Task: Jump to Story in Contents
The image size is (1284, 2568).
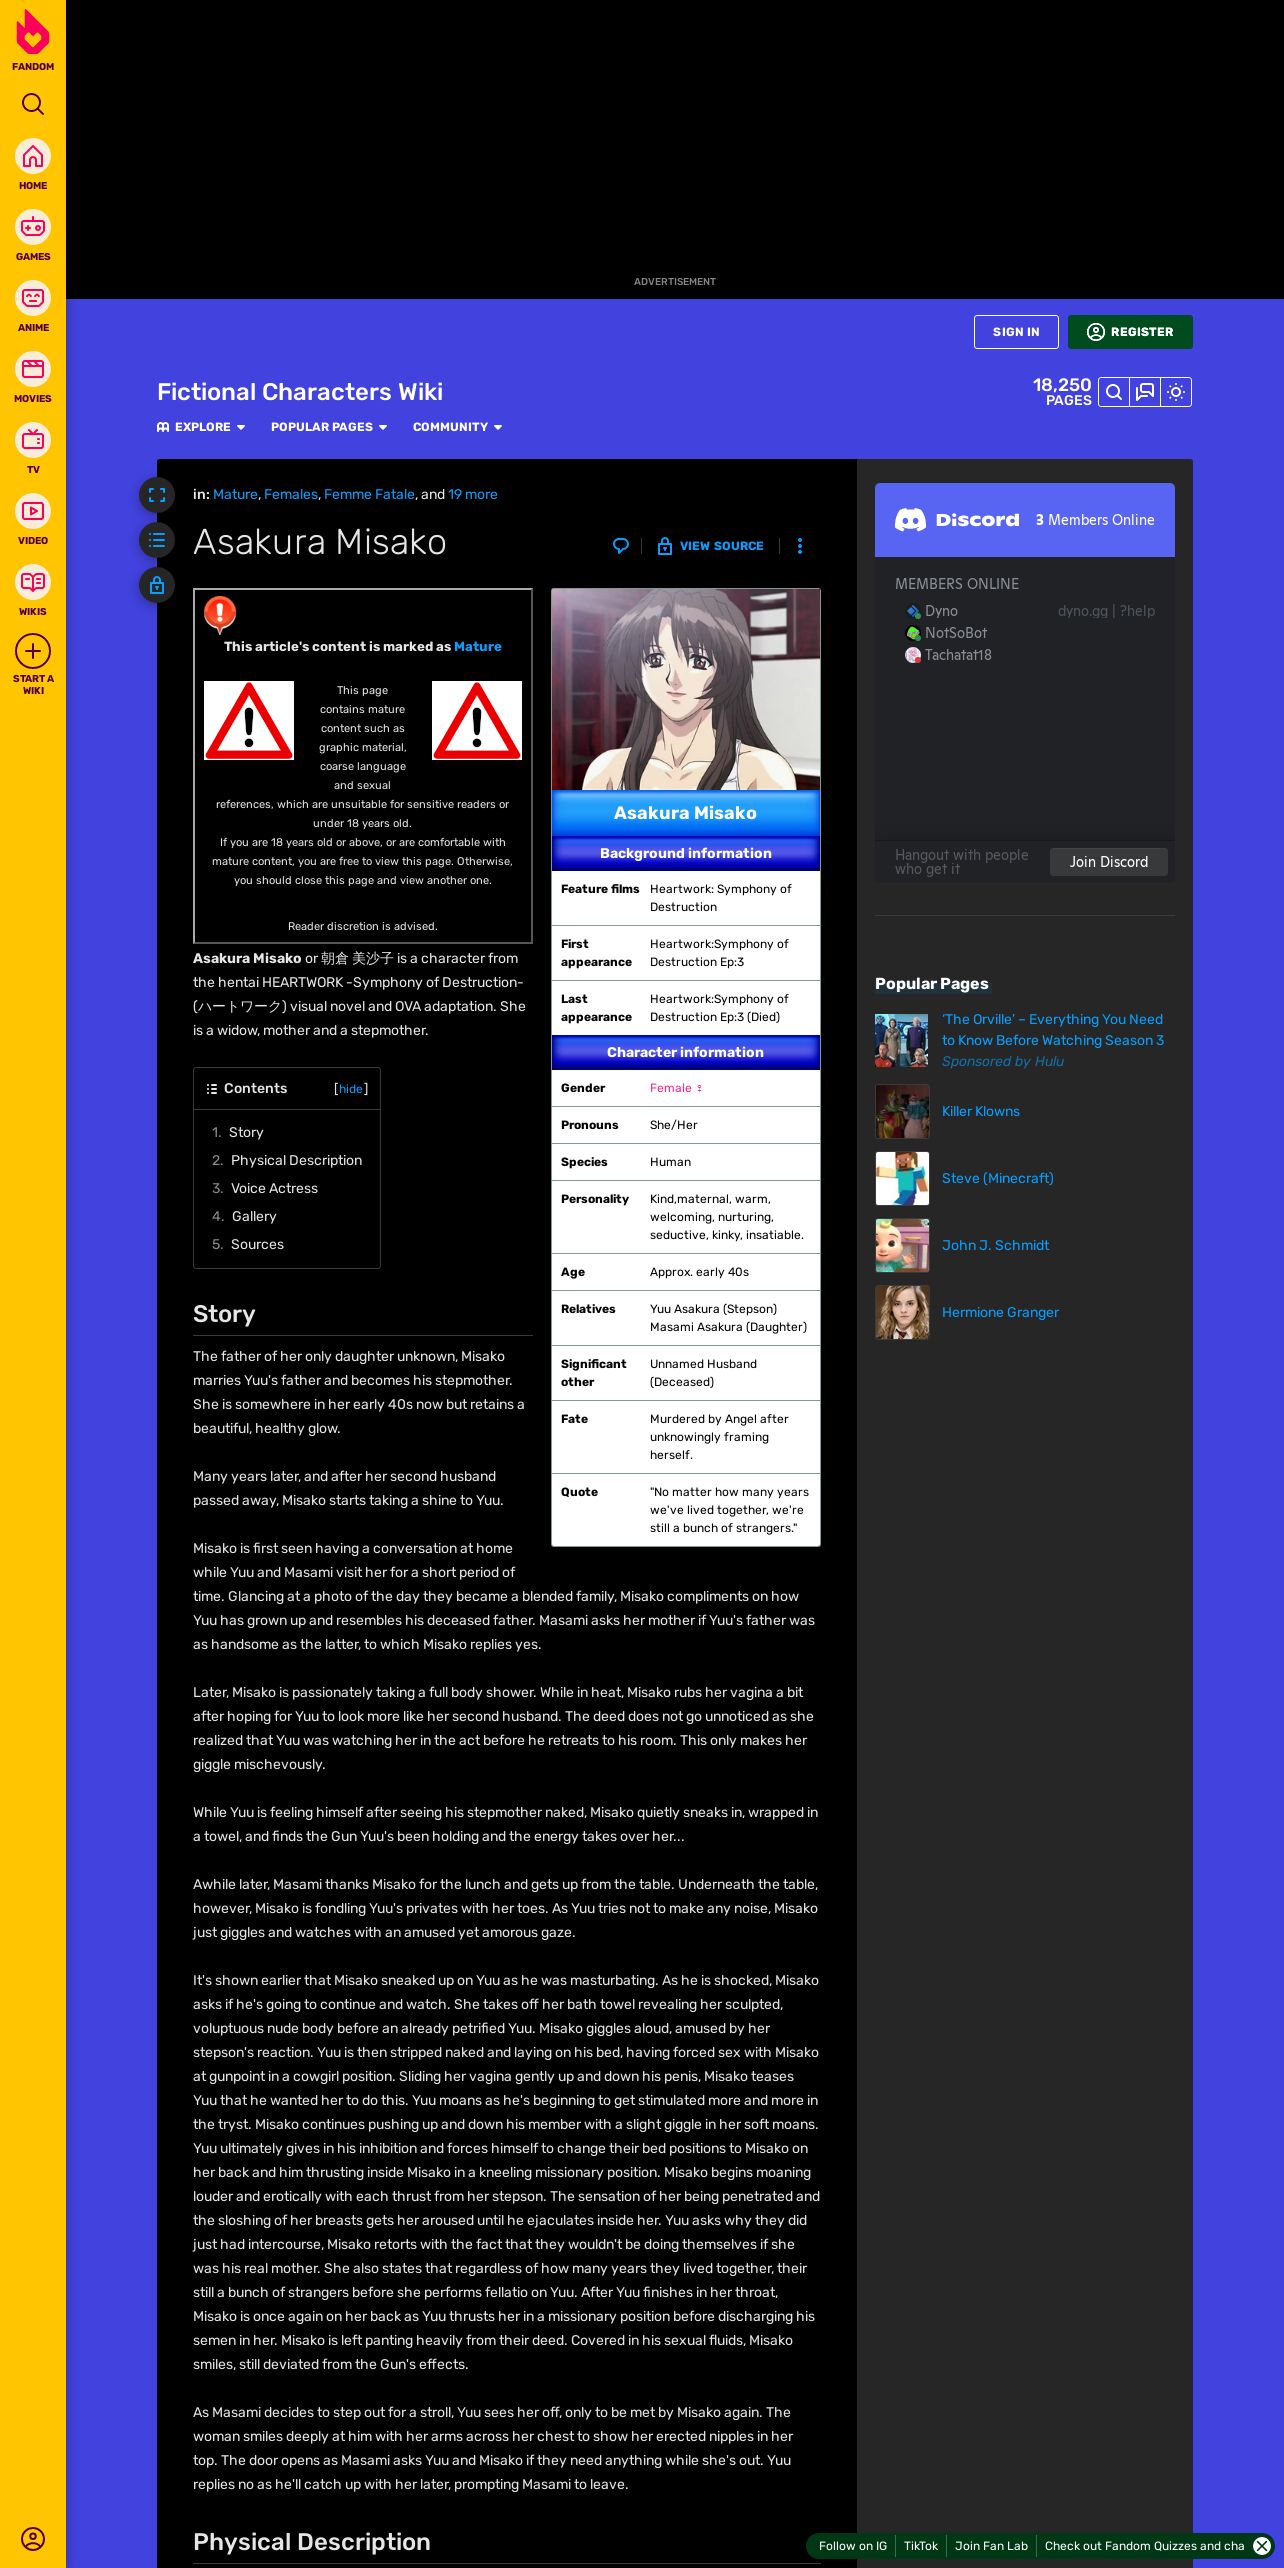Action: coord(246,1132)
